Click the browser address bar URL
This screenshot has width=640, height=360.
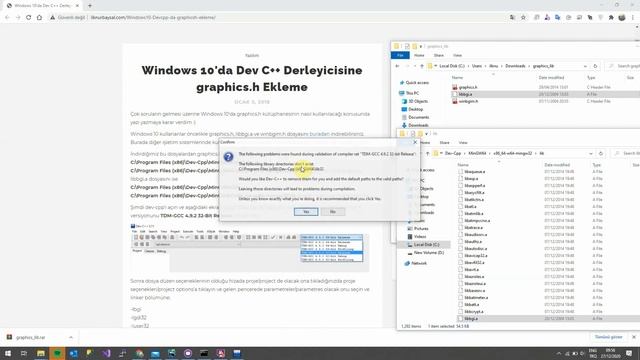pos(153,18)
